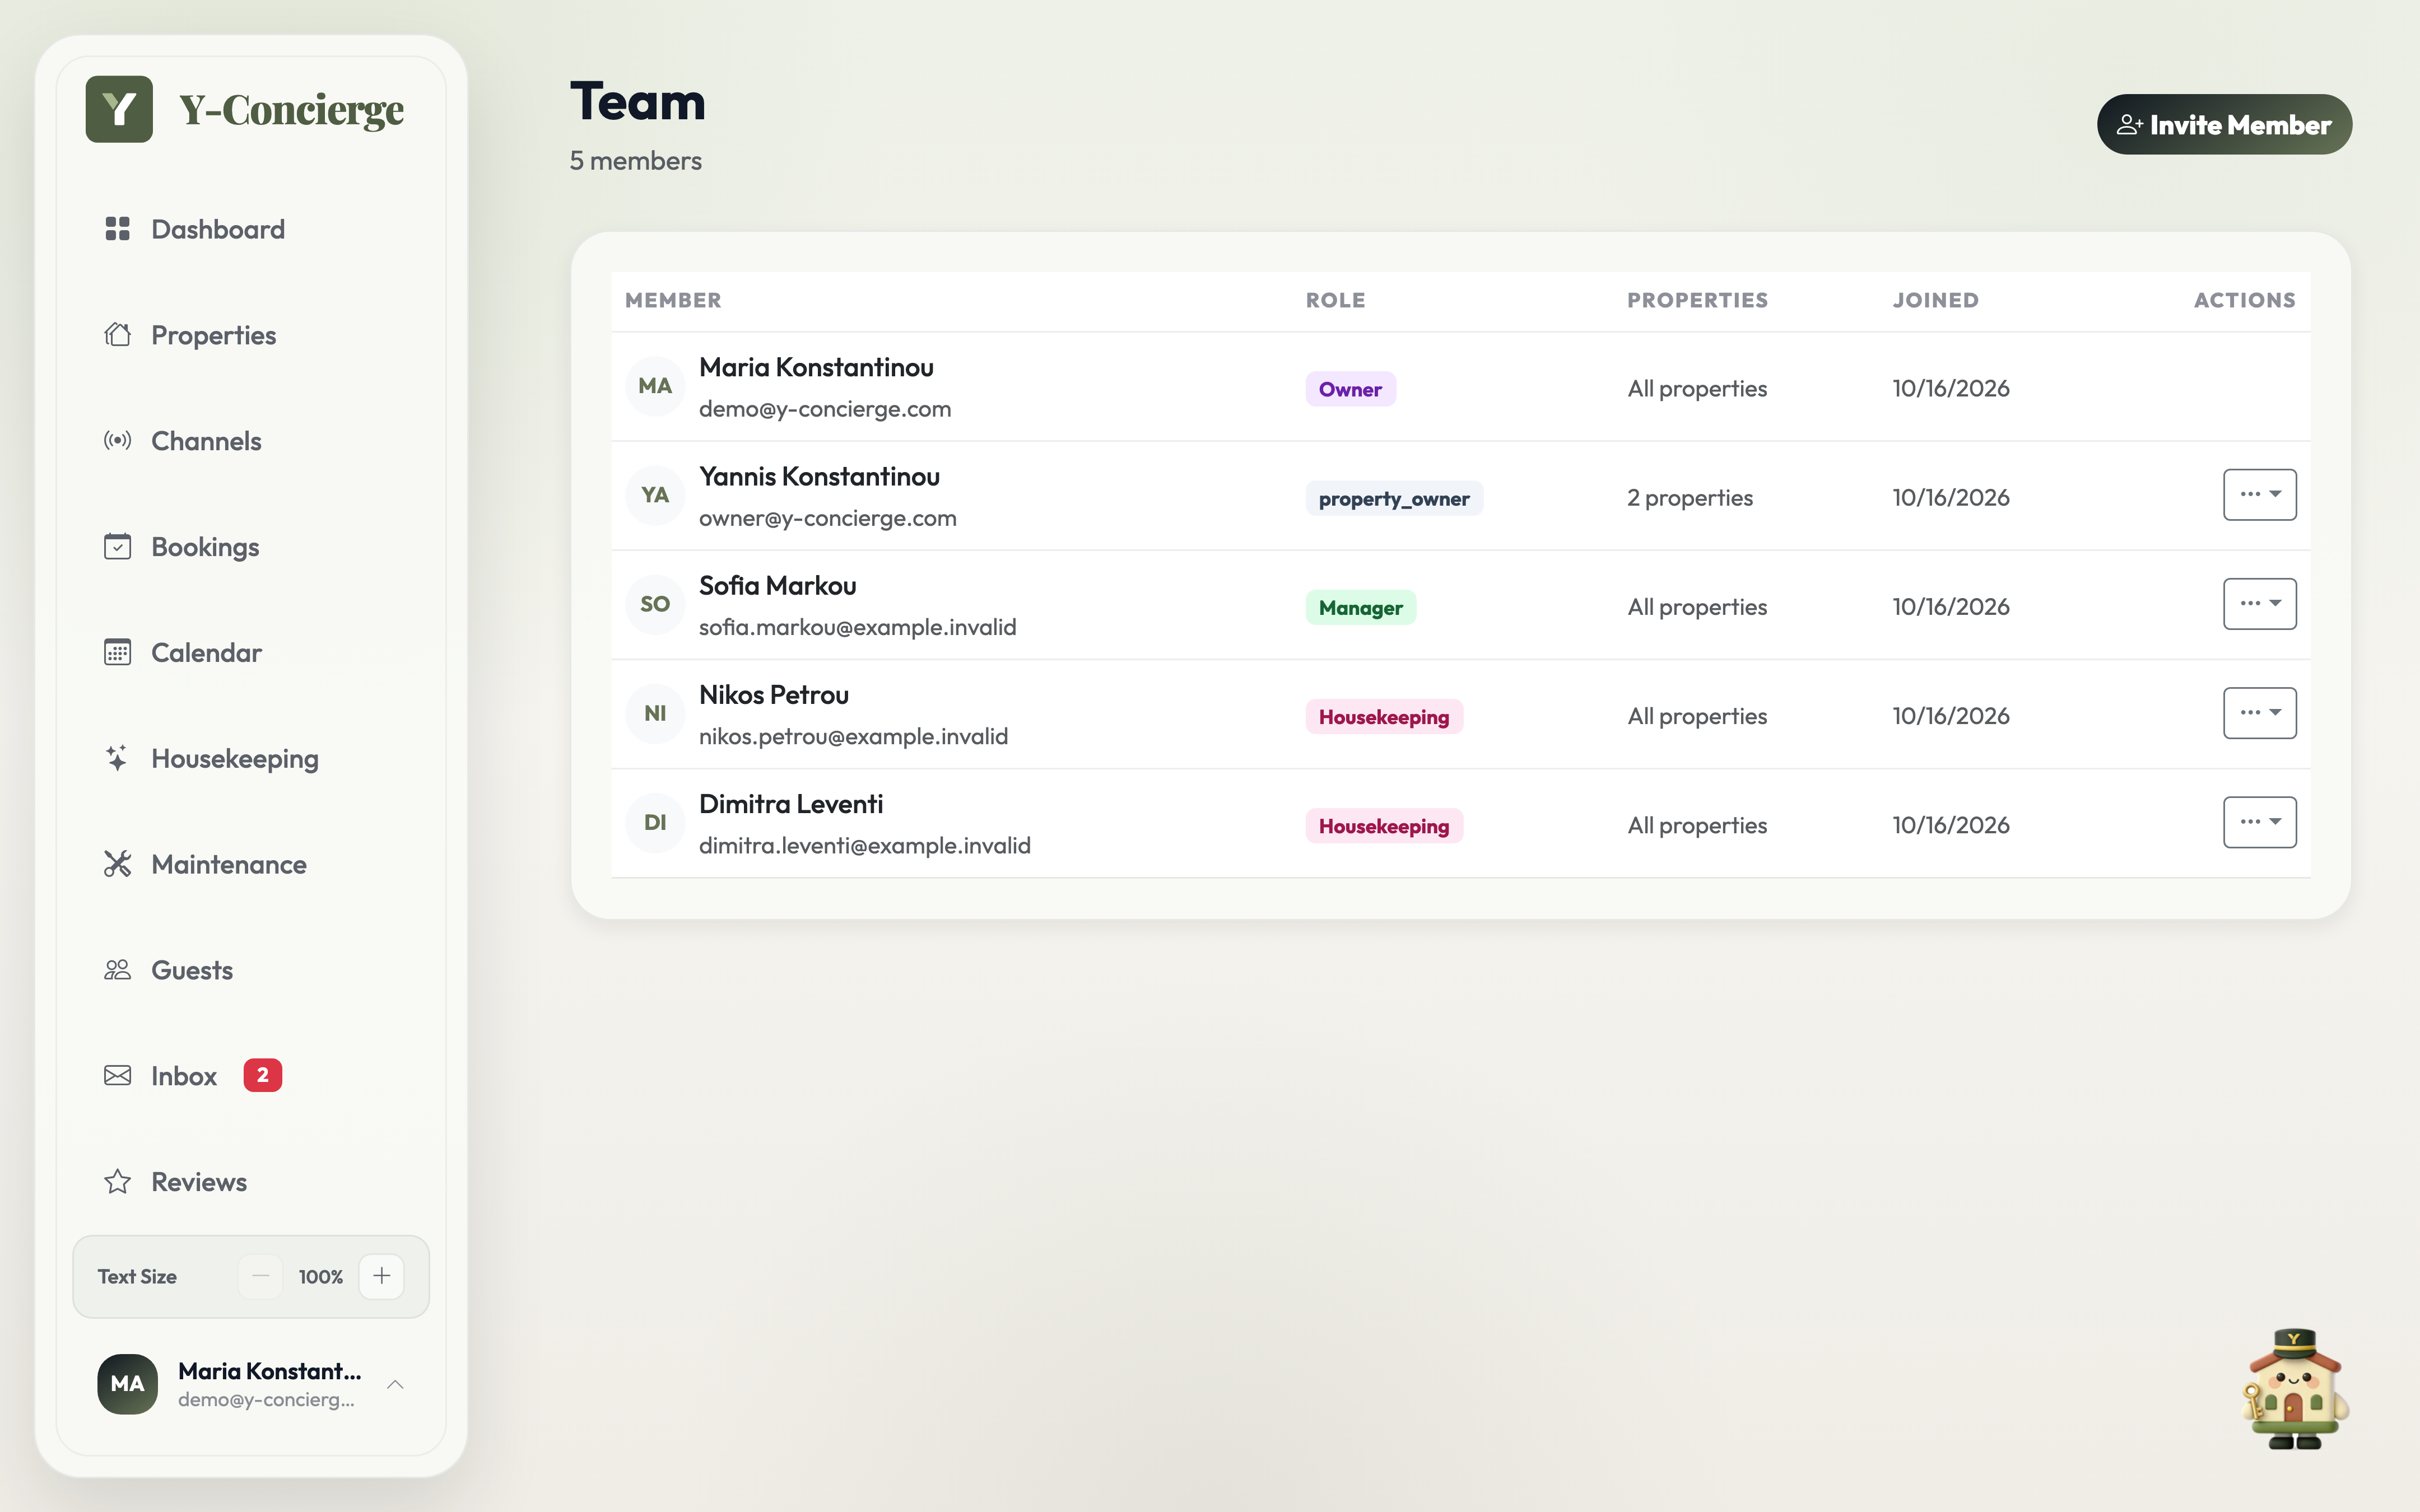Click the Invite Member button
The height and width of the screenshot is (1512, 2420).
2224,125
